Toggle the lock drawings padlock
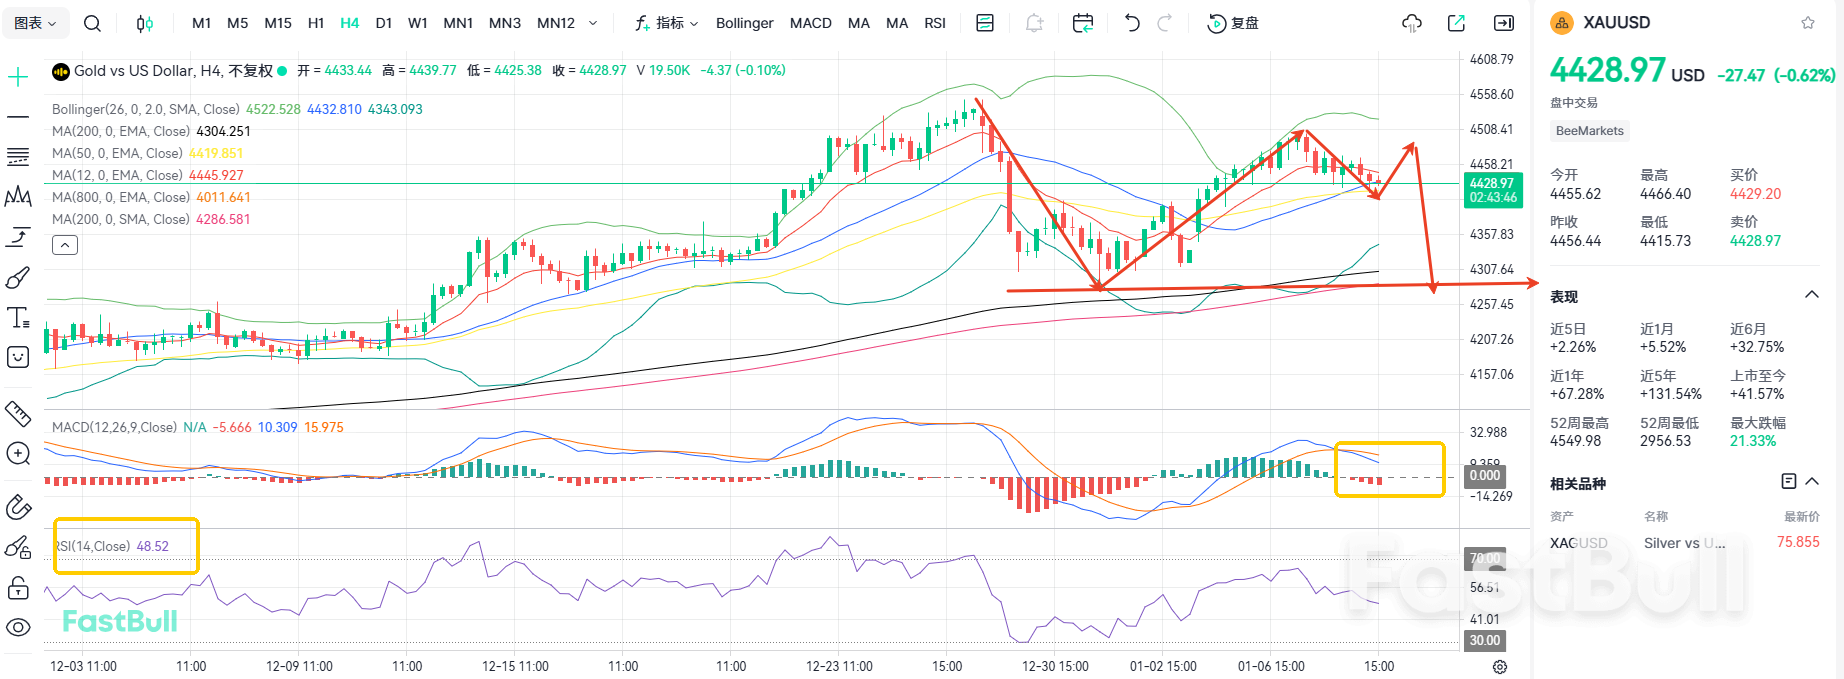This screenshot has width=1844, height=679. point(18,588)
